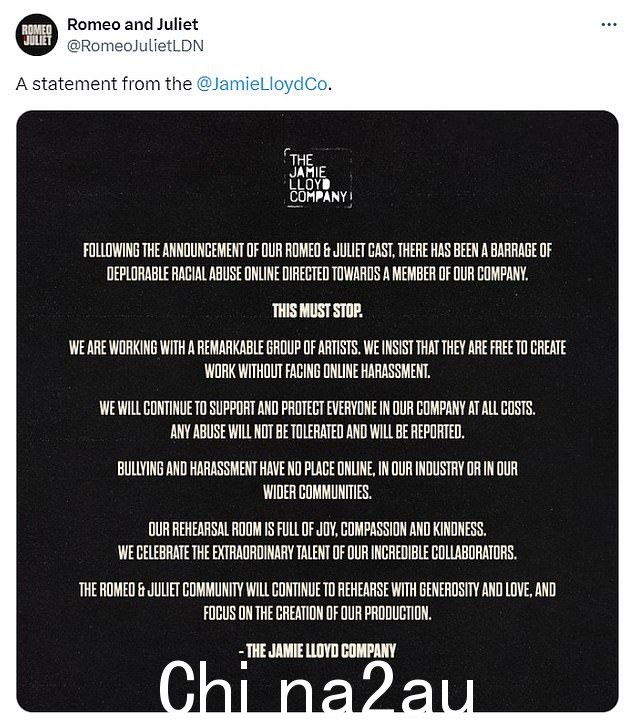Screen dimensions: 634x720
Task: Click the line 'Any abuse will not be tolerated'
Action: coord(317,432)
